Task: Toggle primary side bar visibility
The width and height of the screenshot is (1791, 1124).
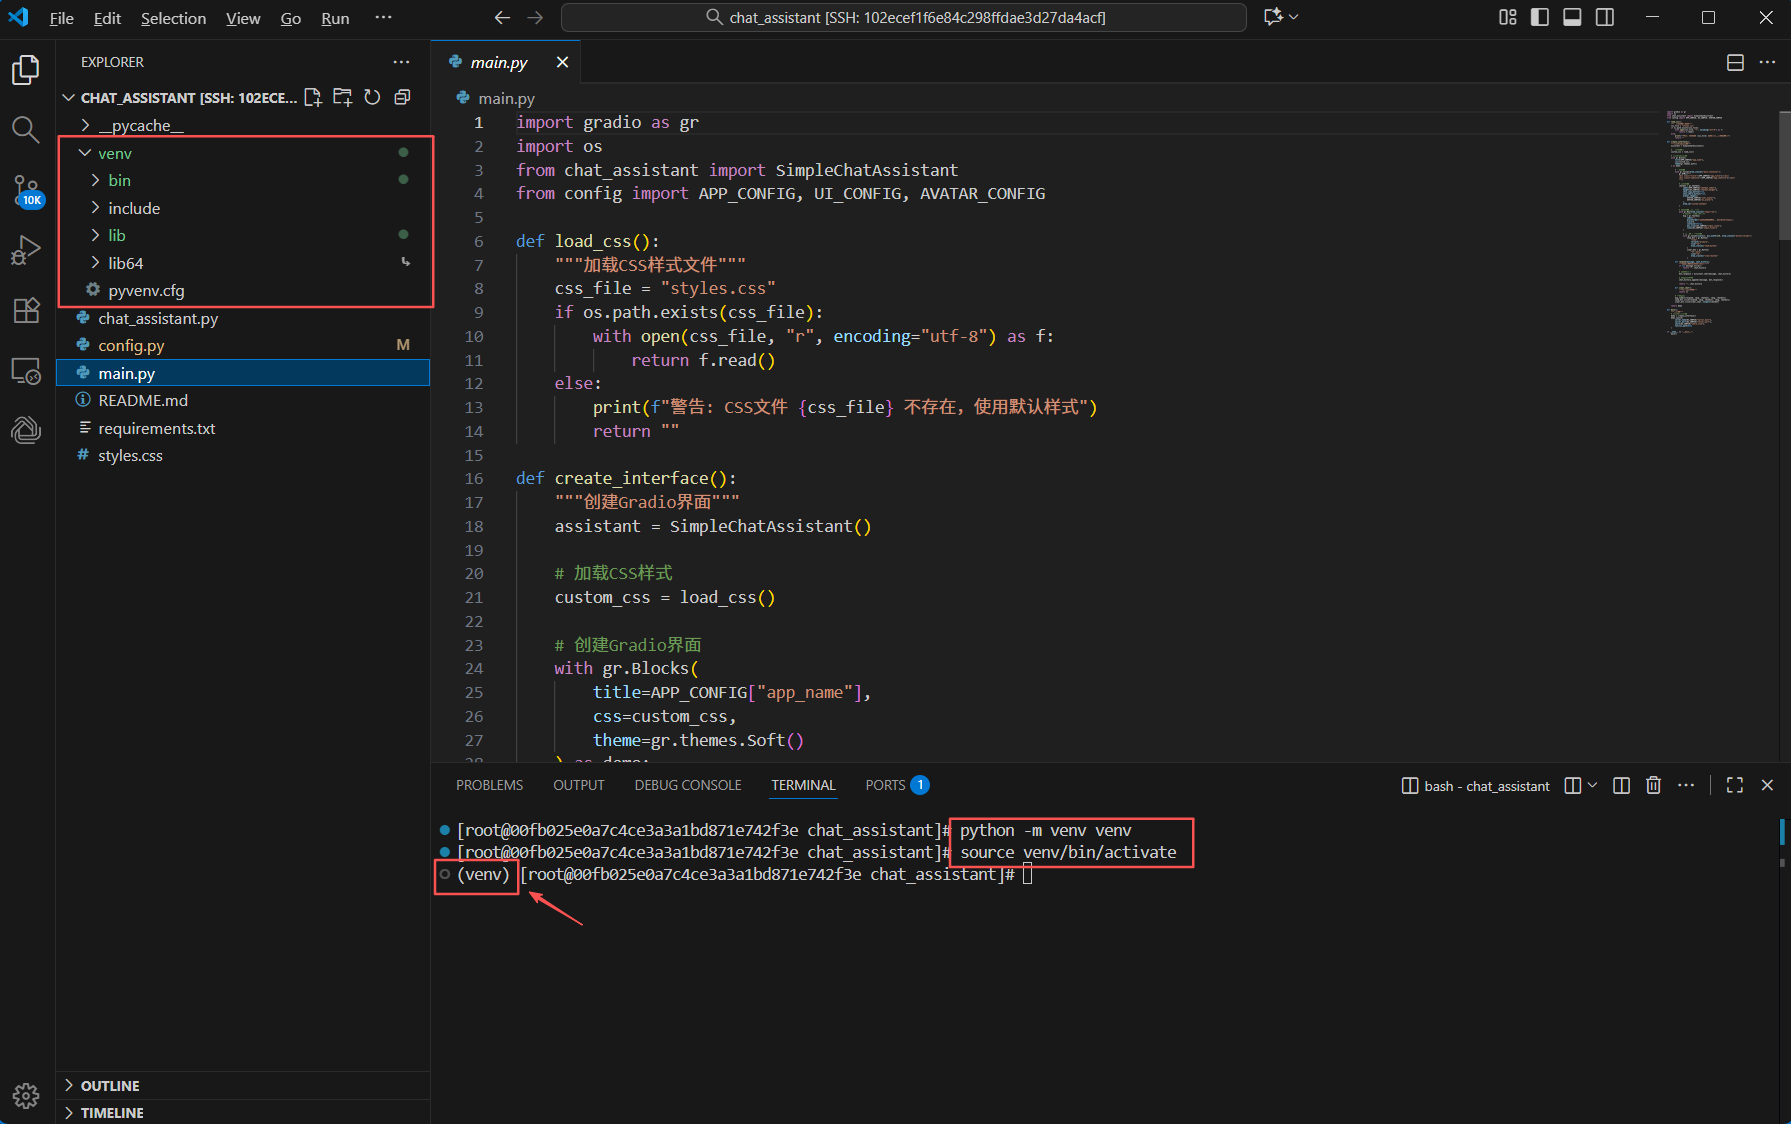Action: pyautogui.click(x=1540, y=18)
